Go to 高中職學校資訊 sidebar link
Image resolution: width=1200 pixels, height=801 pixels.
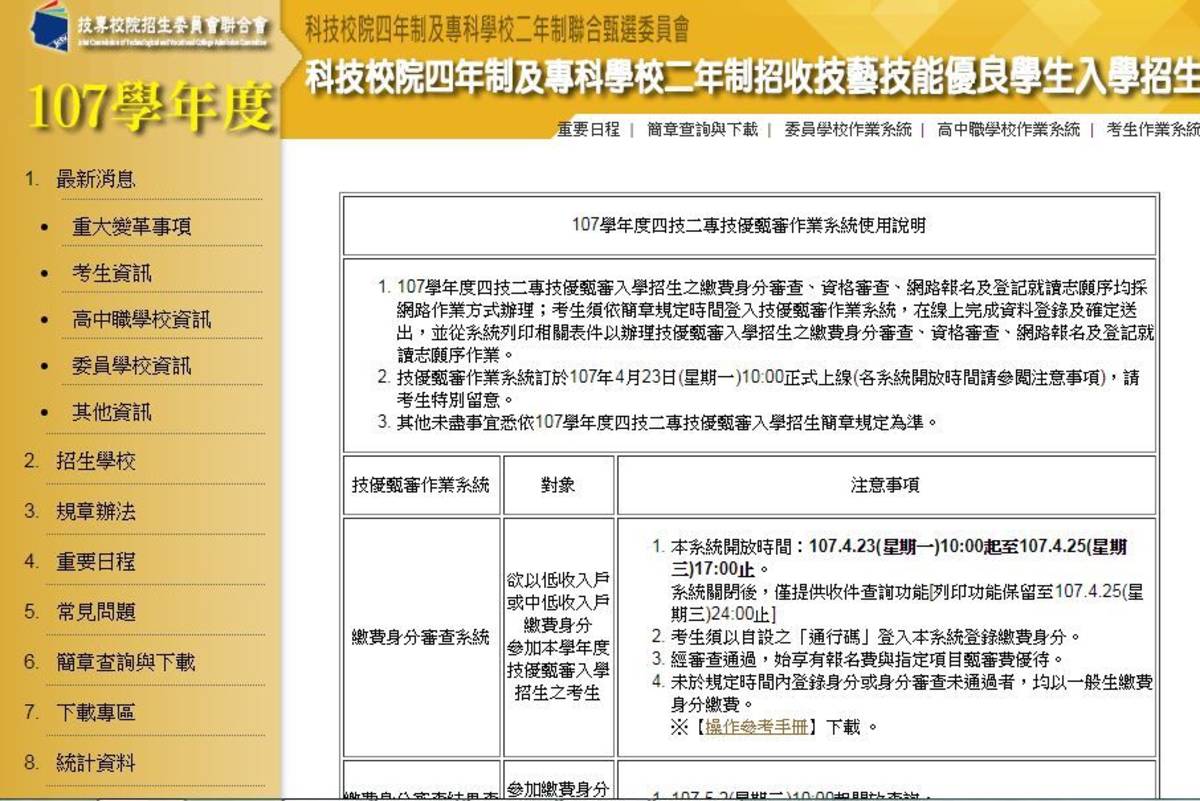pos(141,320)
